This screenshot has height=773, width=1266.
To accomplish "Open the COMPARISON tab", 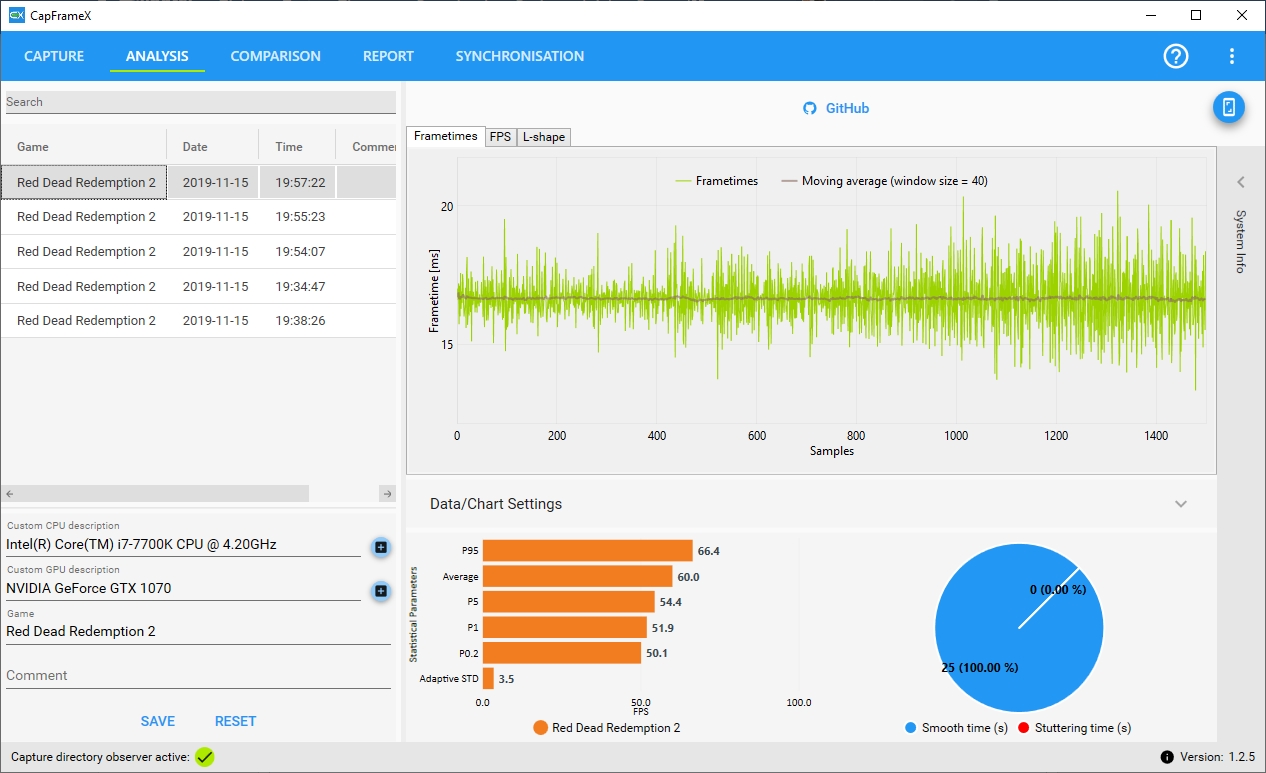I will (x=276, y=56).
